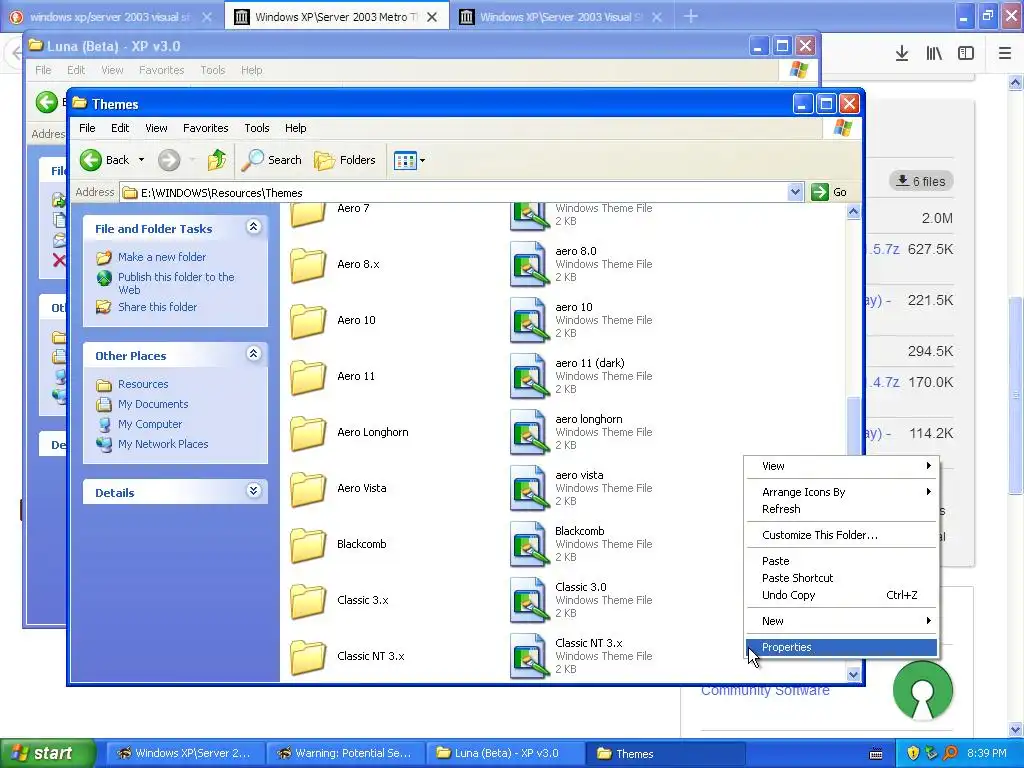
Task: Click the browser downloads arrow icon
Action: click(x=902, y=54)
